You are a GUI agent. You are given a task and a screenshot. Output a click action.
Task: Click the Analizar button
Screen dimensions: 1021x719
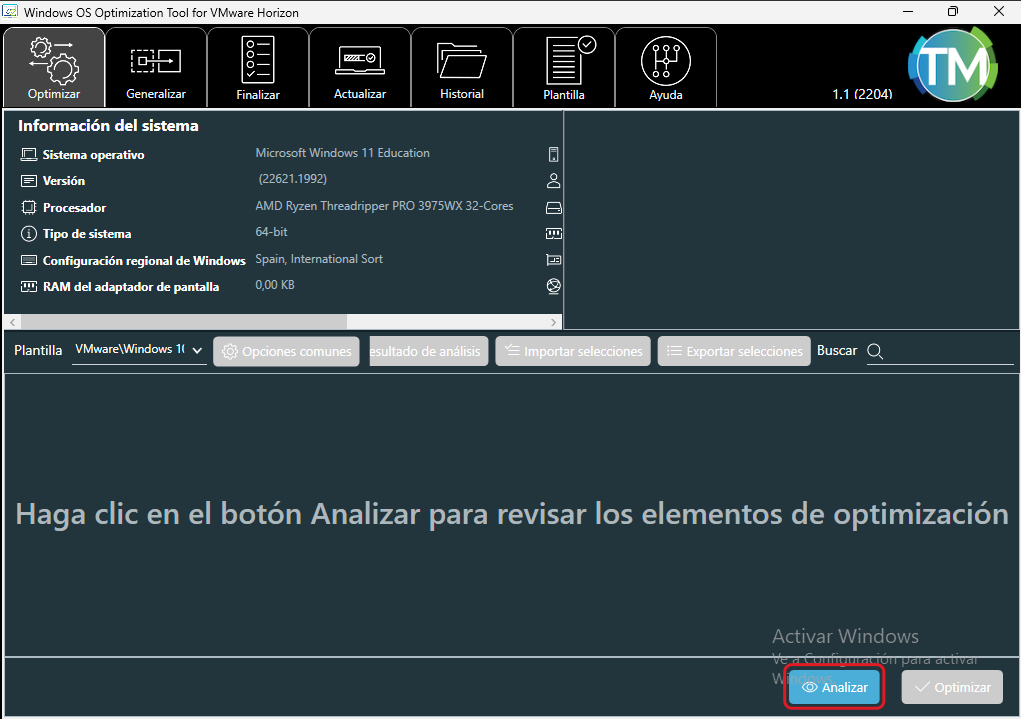[835, 688]
